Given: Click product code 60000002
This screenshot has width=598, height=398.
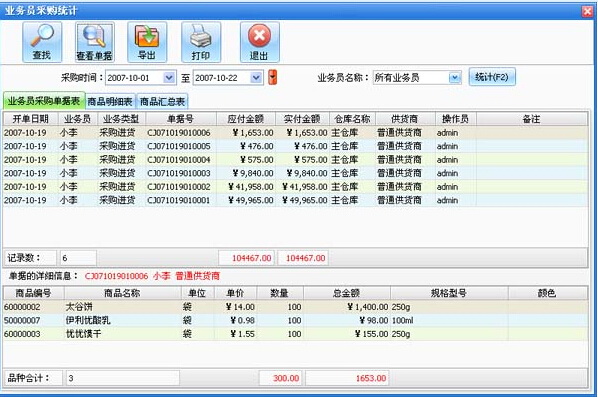Looking at the screenshot, I should [x=22, y=307].
